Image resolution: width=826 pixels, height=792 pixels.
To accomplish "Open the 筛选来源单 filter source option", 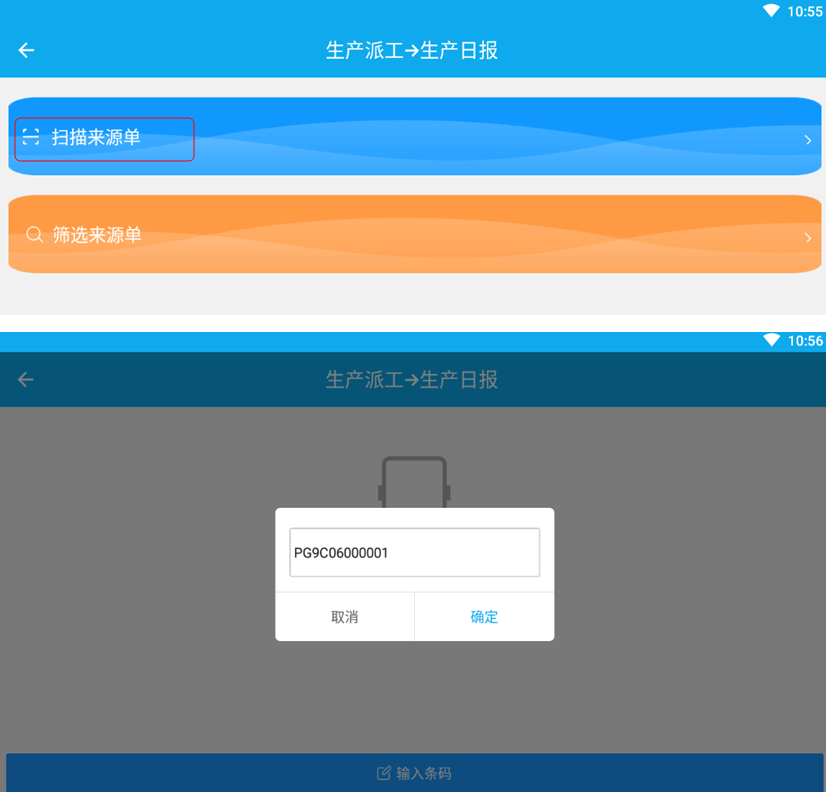I will (97, 235).
